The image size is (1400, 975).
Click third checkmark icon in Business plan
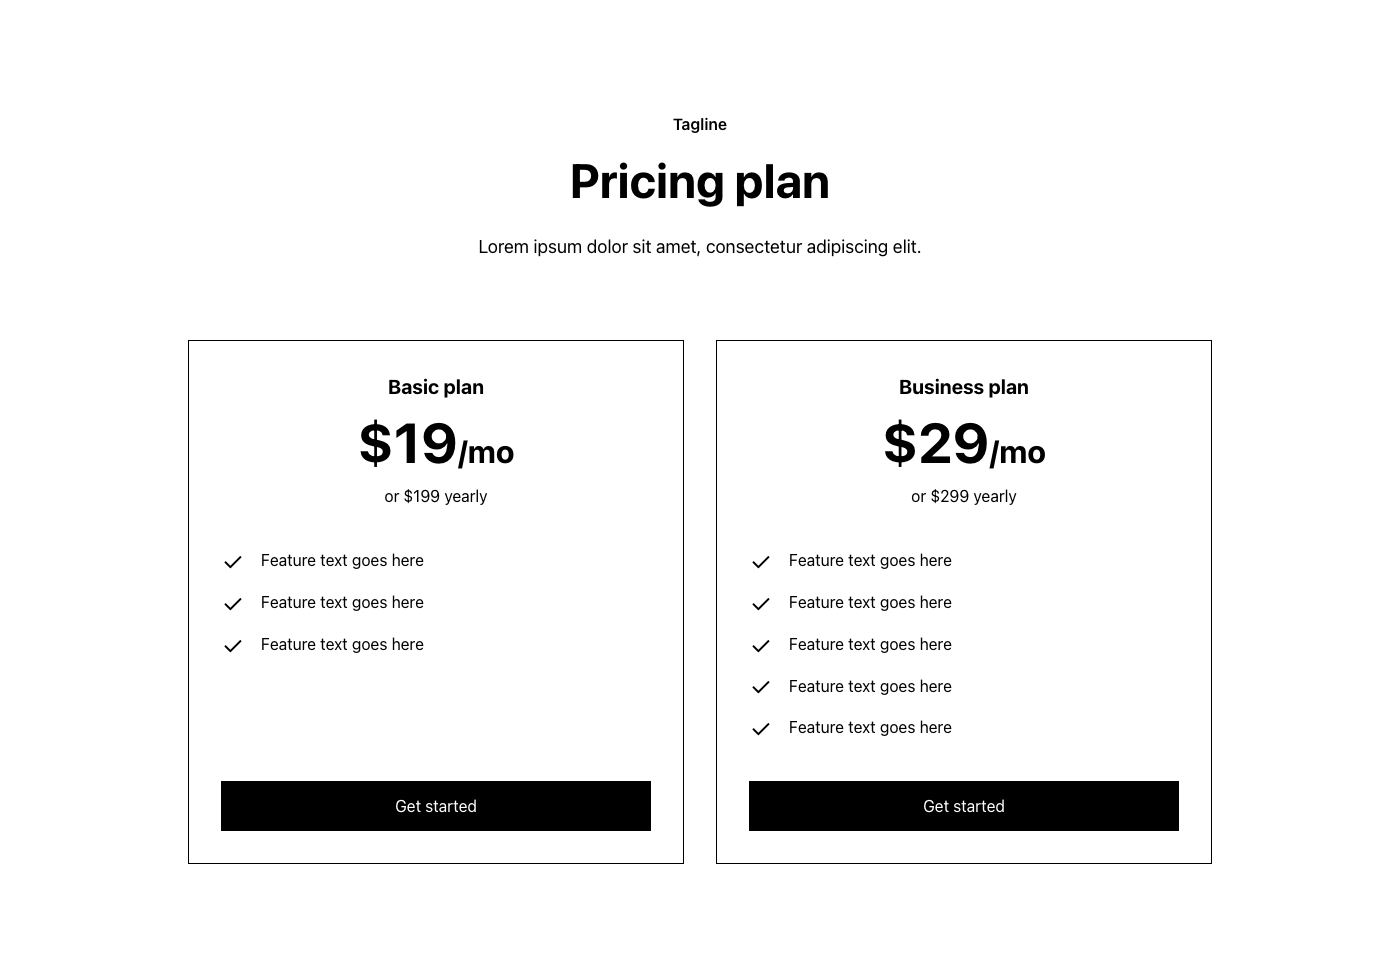click(x=761, y=646)
